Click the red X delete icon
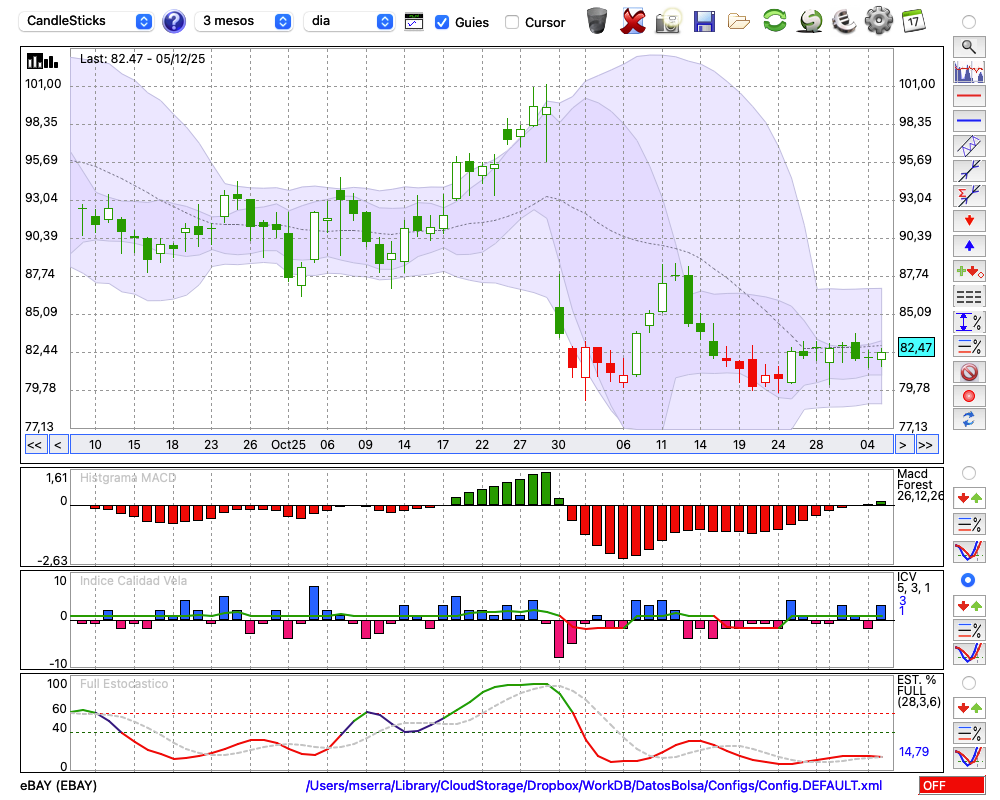 [x=632, y=21]
